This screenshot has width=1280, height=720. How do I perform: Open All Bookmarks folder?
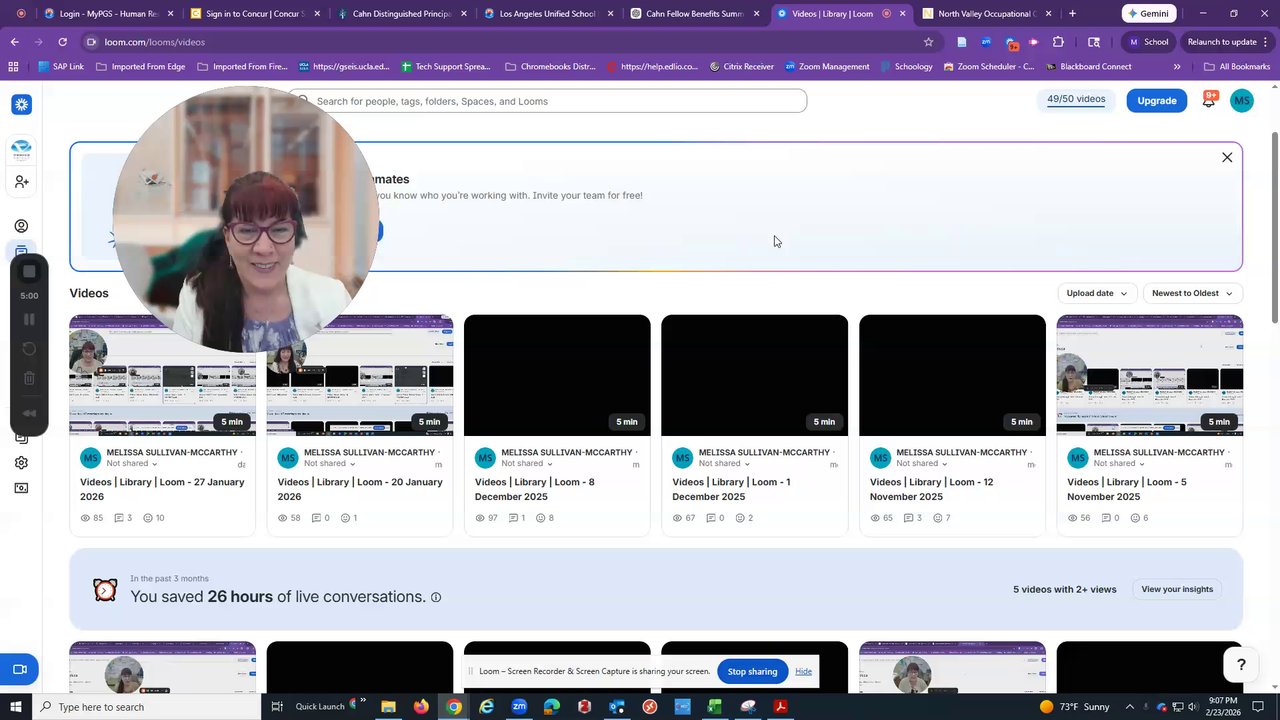pyautogui.click(x=1237, y=66)
